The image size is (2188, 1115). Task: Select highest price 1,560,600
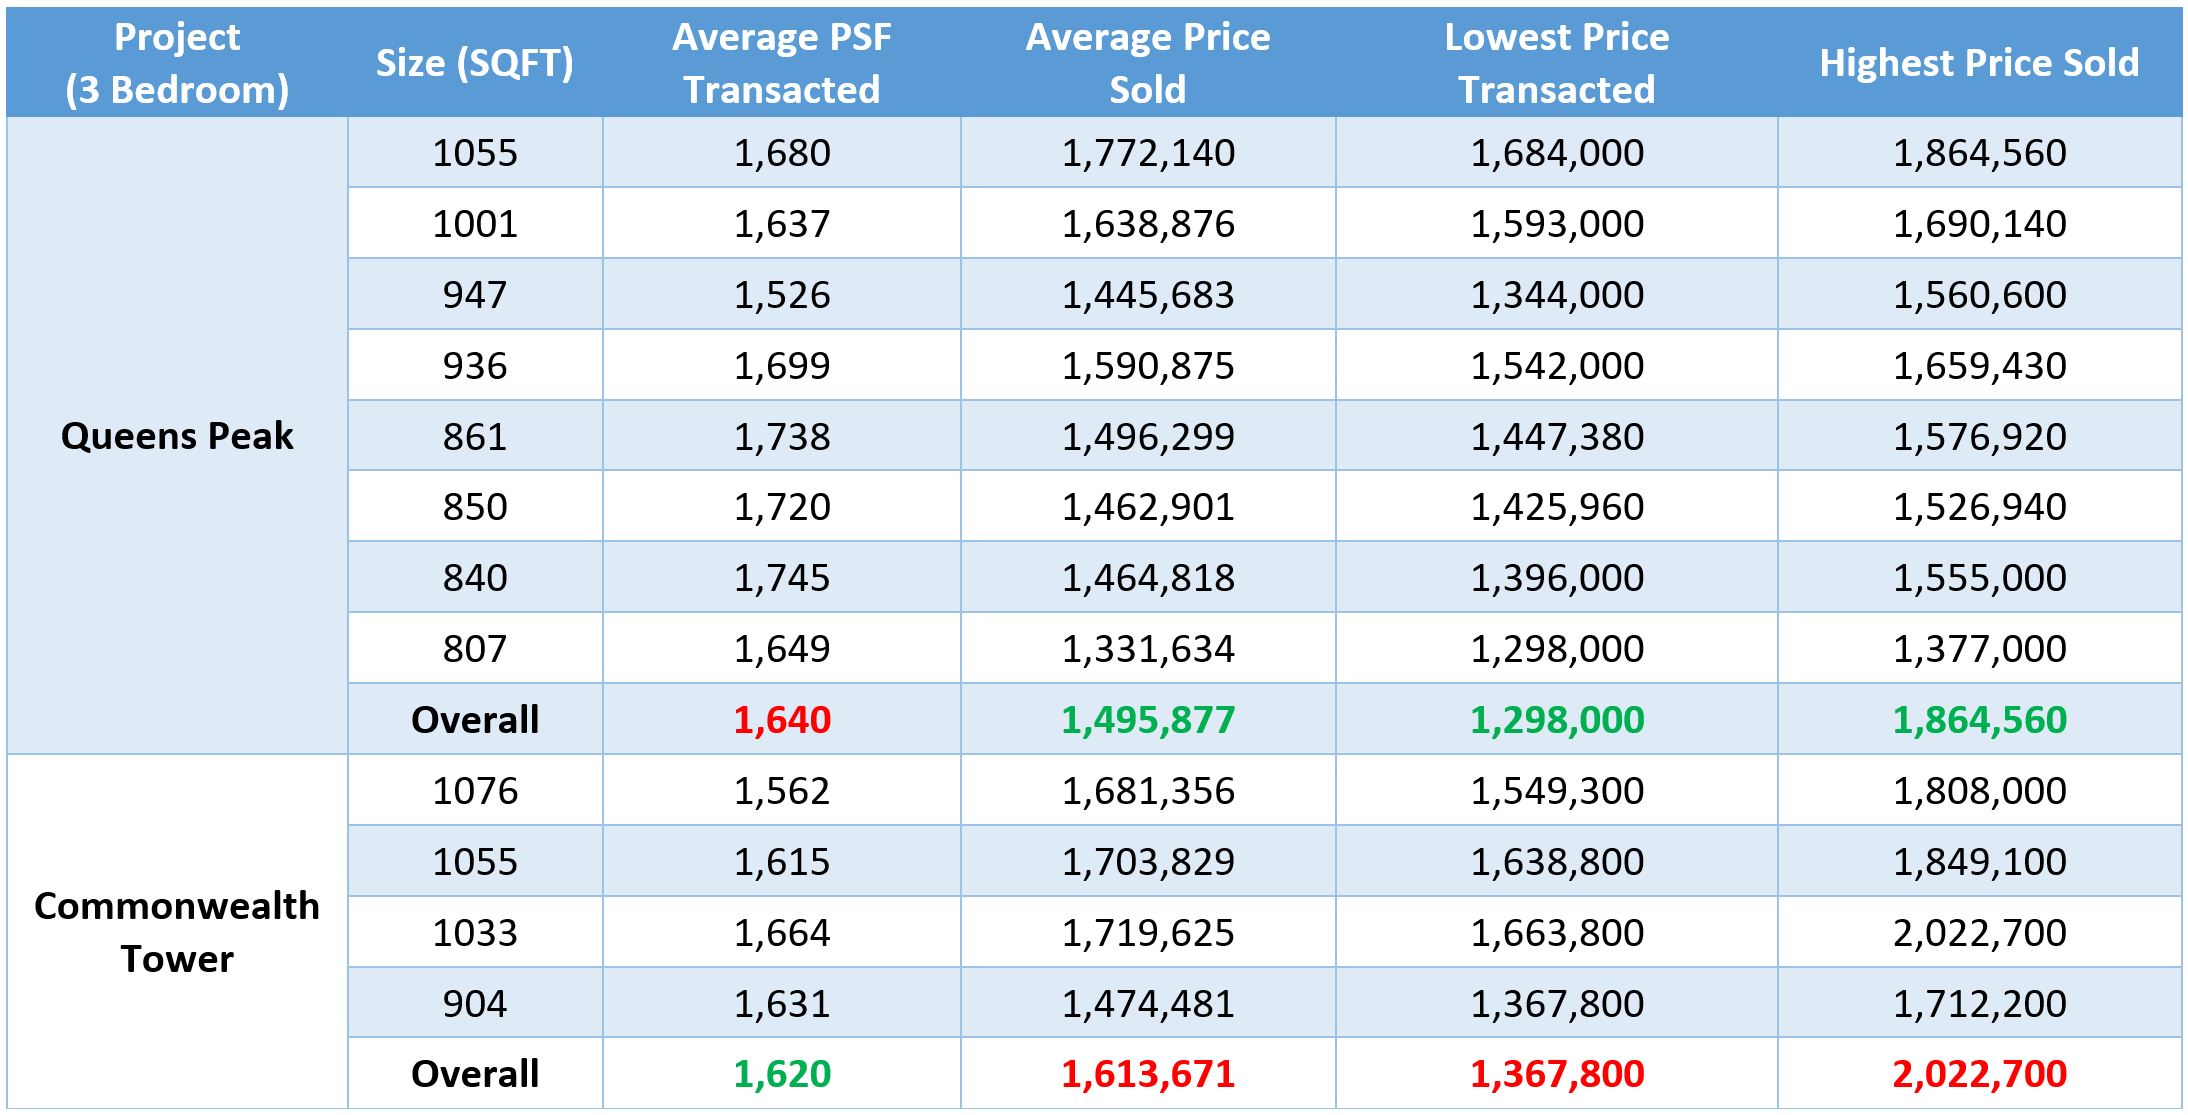(1980, 294)
